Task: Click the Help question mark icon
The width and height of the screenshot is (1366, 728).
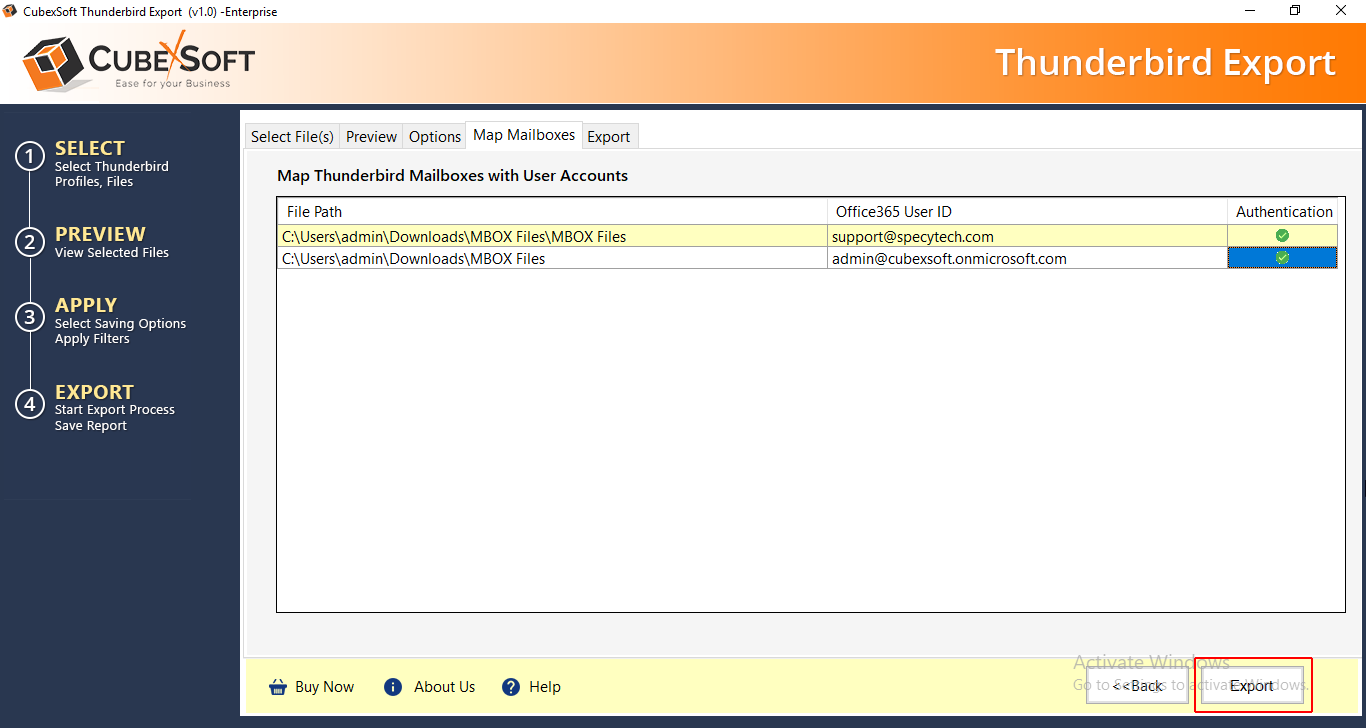Action: tap(511, 687)
